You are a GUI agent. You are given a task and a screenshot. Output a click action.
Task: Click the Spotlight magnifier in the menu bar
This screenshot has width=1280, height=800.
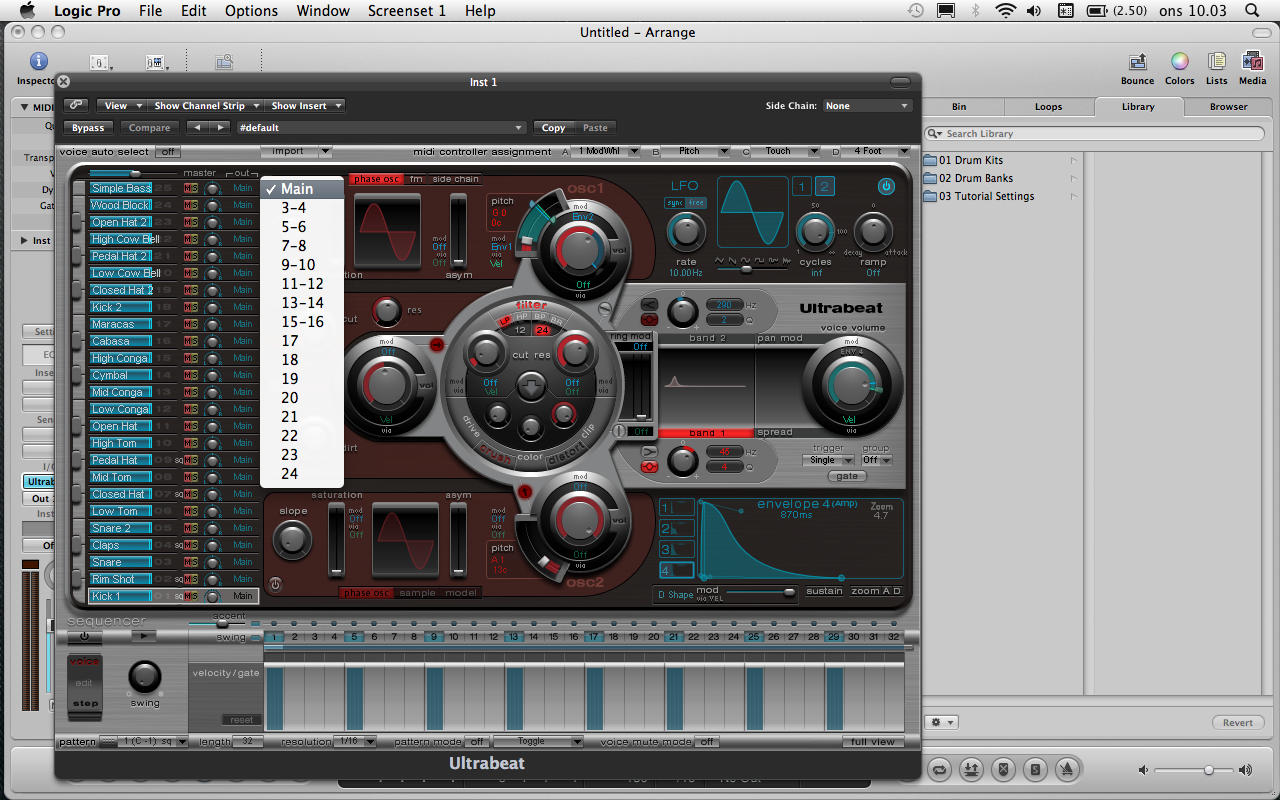tap(1251, 11)
